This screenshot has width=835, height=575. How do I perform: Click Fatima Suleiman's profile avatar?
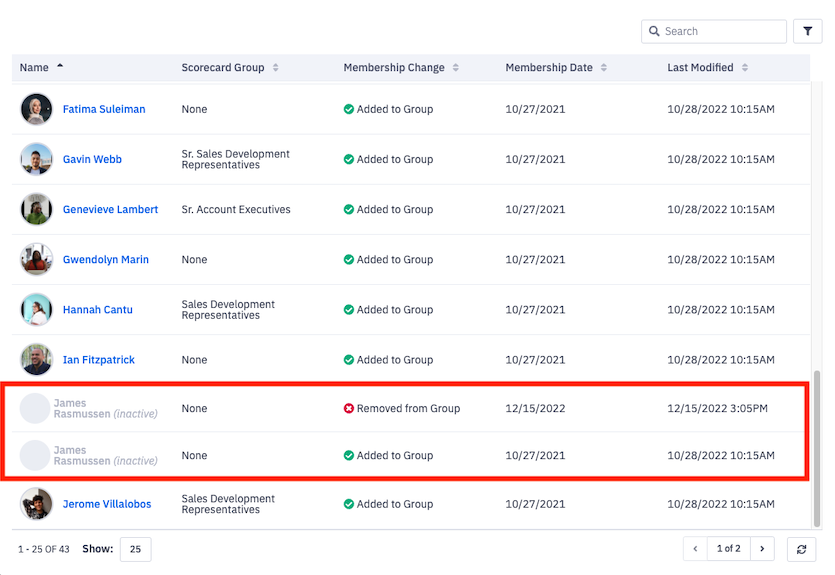[x=36, y=109]
